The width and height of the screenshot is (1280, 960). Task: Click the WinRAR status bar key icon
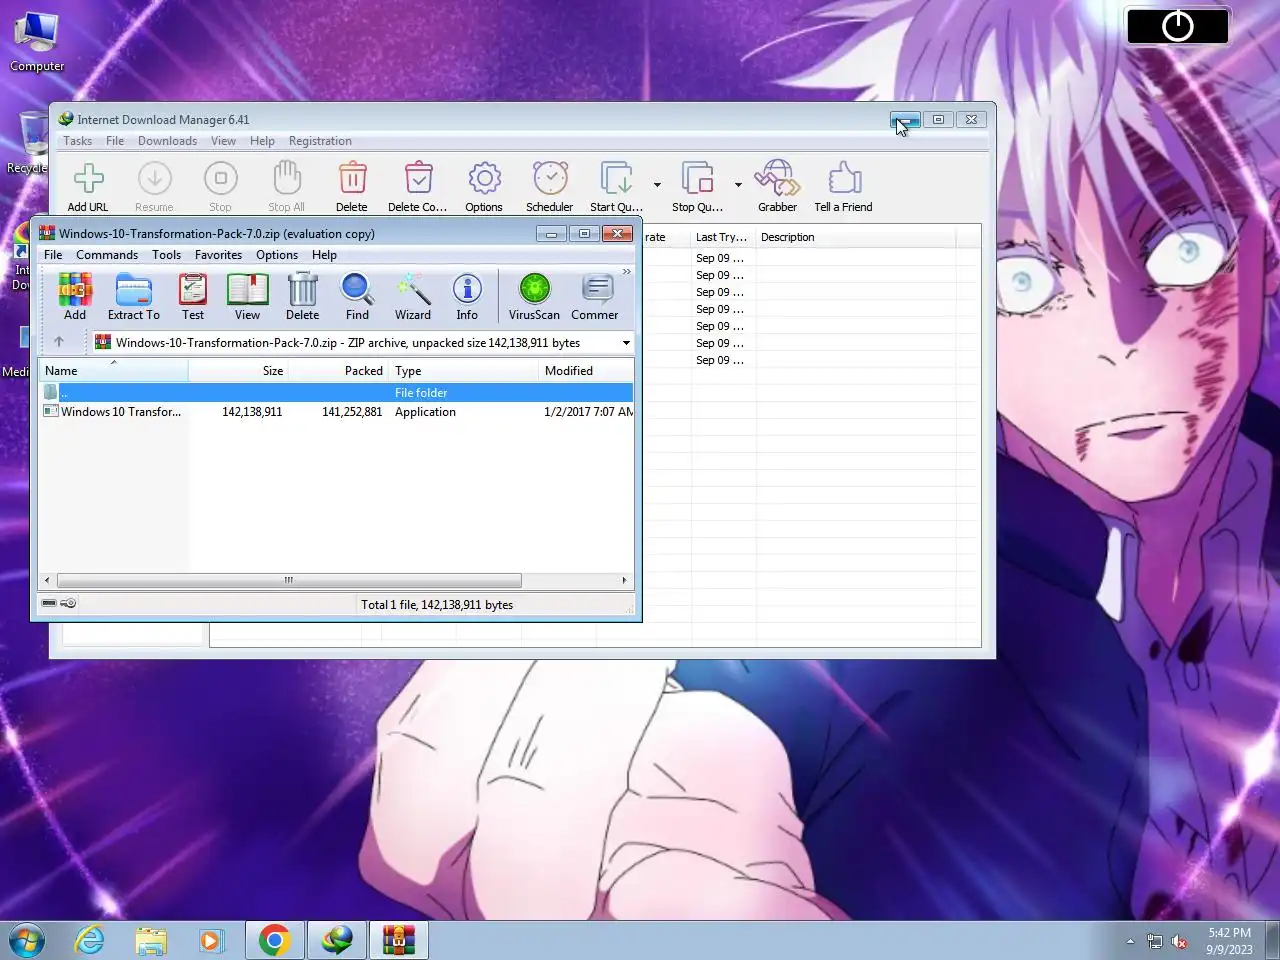point(68,603)
